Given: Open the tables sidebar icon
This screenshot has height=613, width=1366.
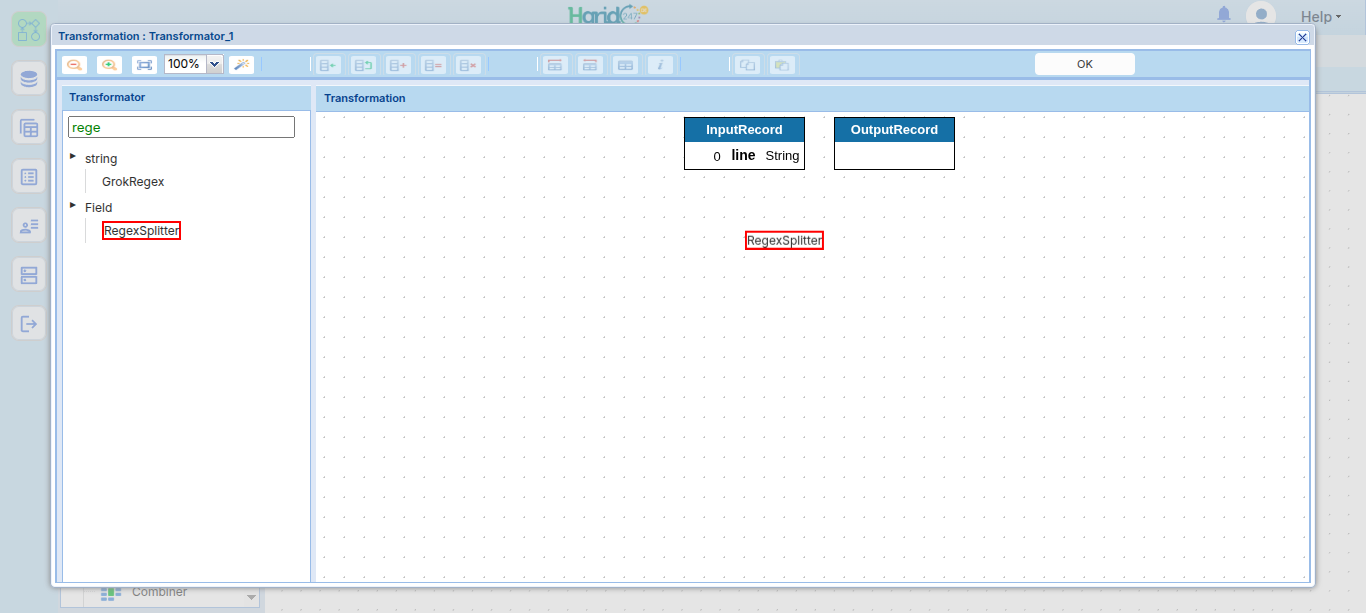Looking at the screenshot, I should tap(29, 127).
